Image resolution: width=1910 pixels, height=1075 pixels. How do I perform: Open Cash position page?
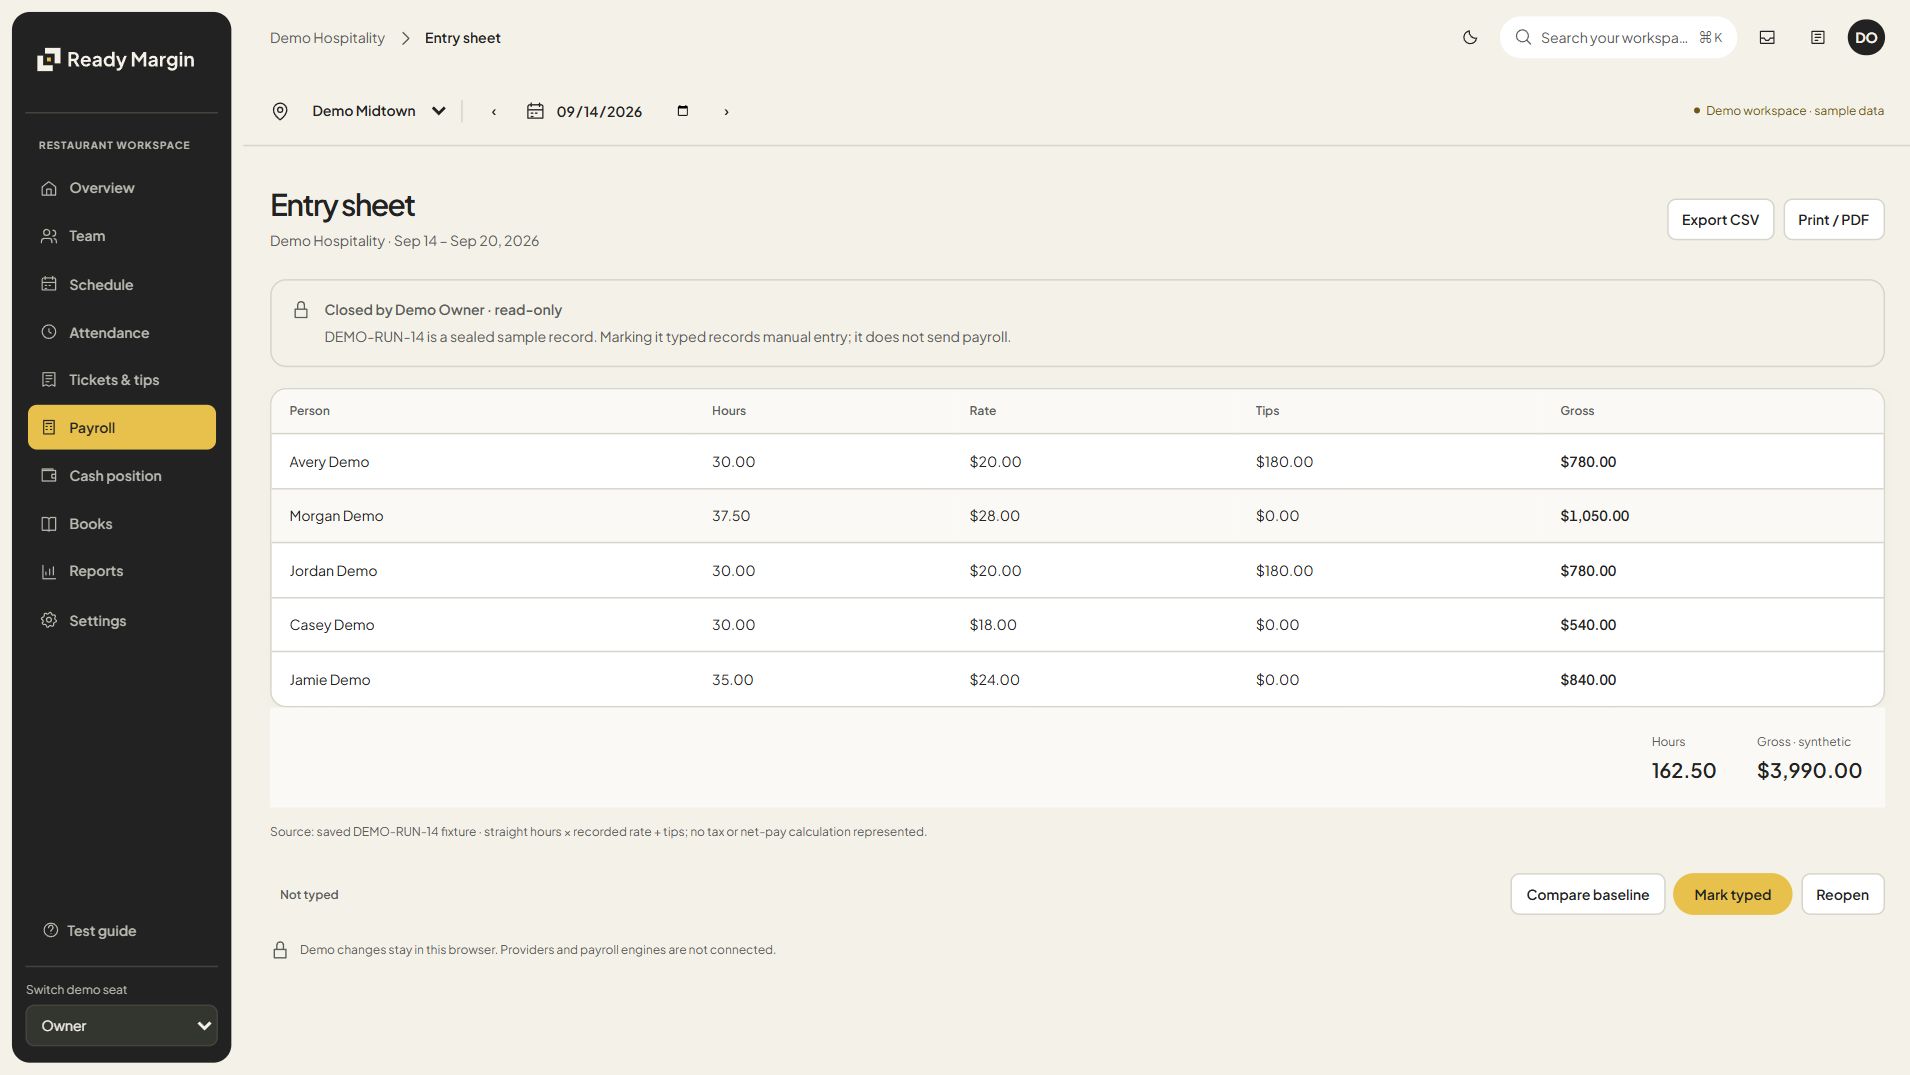[x=122, y=476]
